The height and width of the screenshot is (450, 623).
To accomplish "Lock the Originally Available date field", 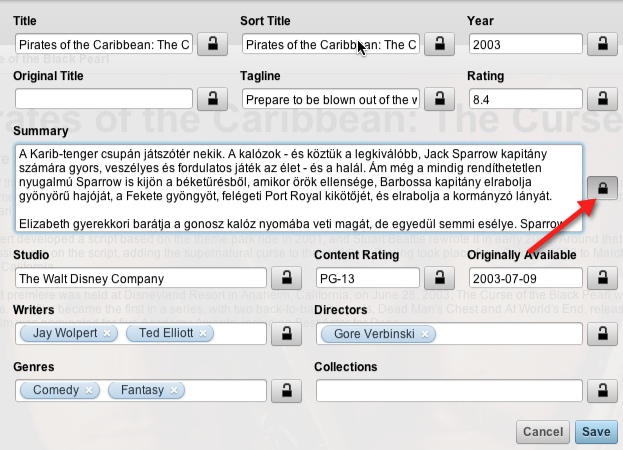I will click(x=602, y=278).
